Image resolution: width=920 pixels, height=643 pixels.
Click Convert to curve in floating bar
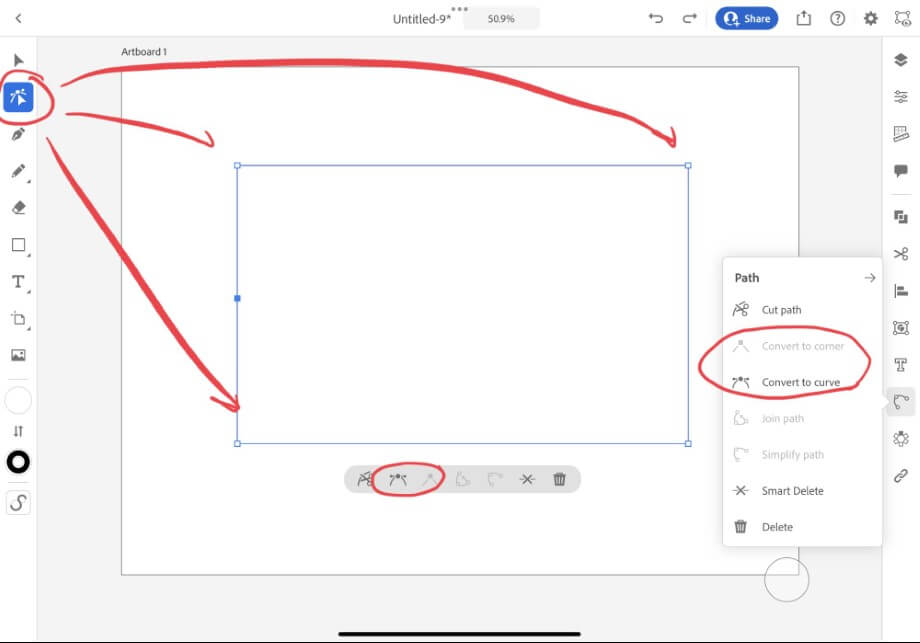pyautogui.click(x=398, y=479)
